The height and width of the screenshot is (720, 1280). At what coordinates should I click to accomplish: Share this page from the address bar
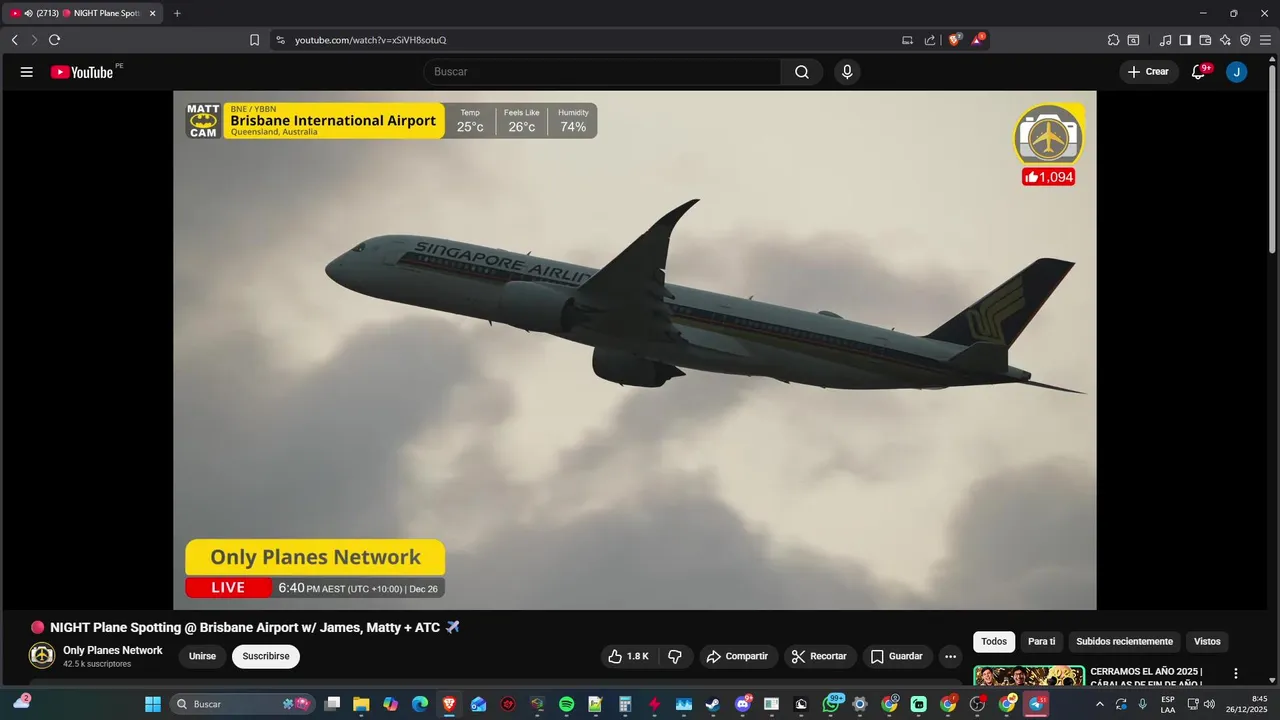[930, 40]
